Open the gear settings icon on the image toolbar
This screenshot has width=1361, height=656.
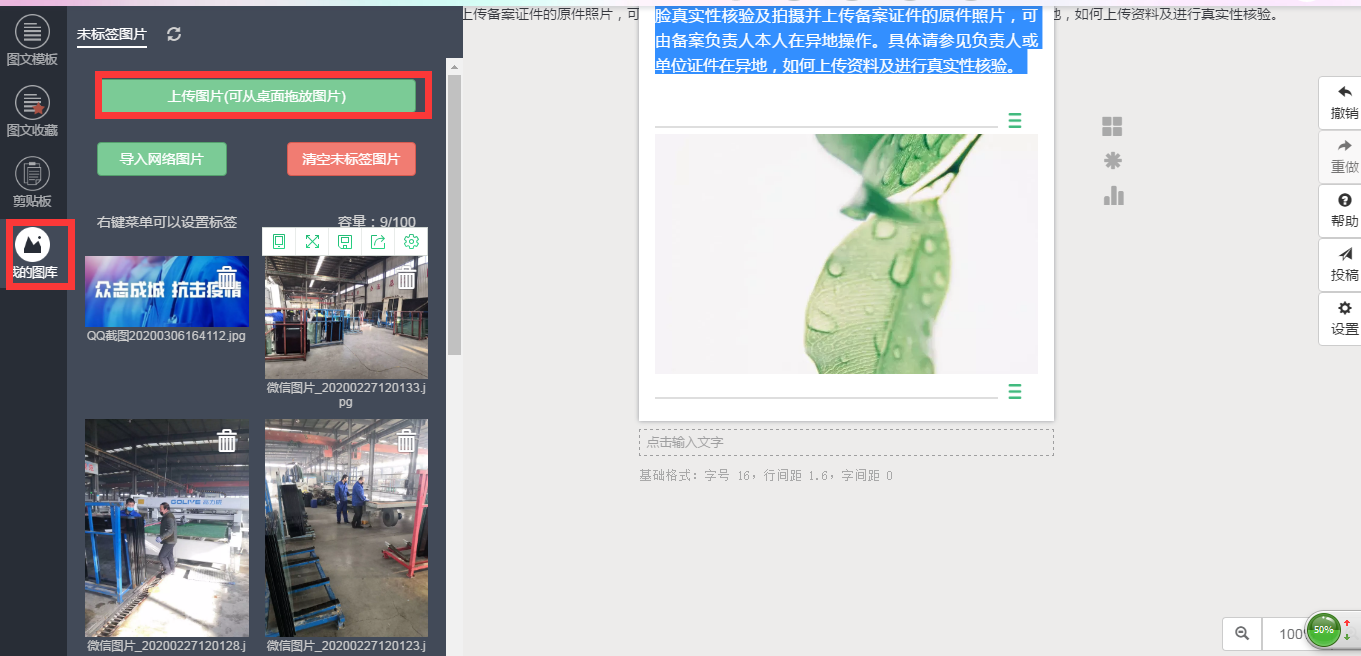click(x=410, y=241)
